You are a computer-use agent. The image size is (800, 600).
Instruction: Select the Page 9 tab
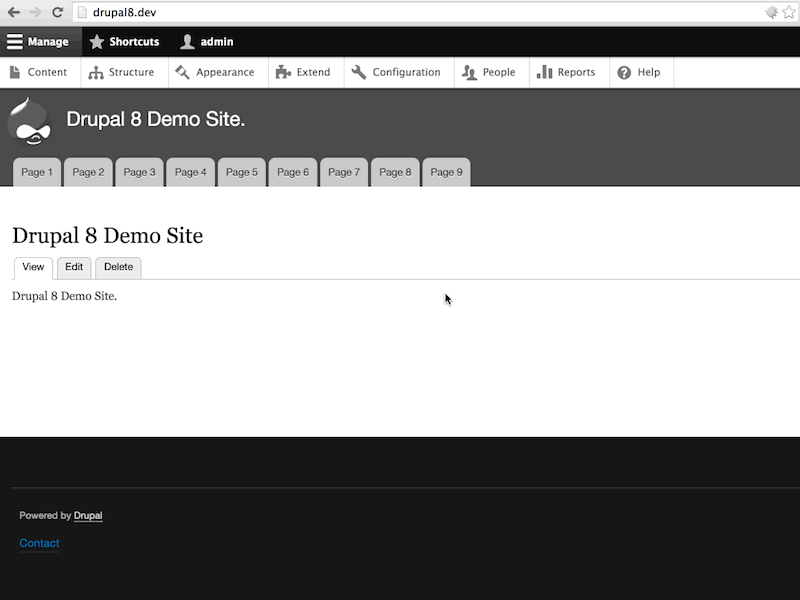pyautogui.click(x=446, y=172)
